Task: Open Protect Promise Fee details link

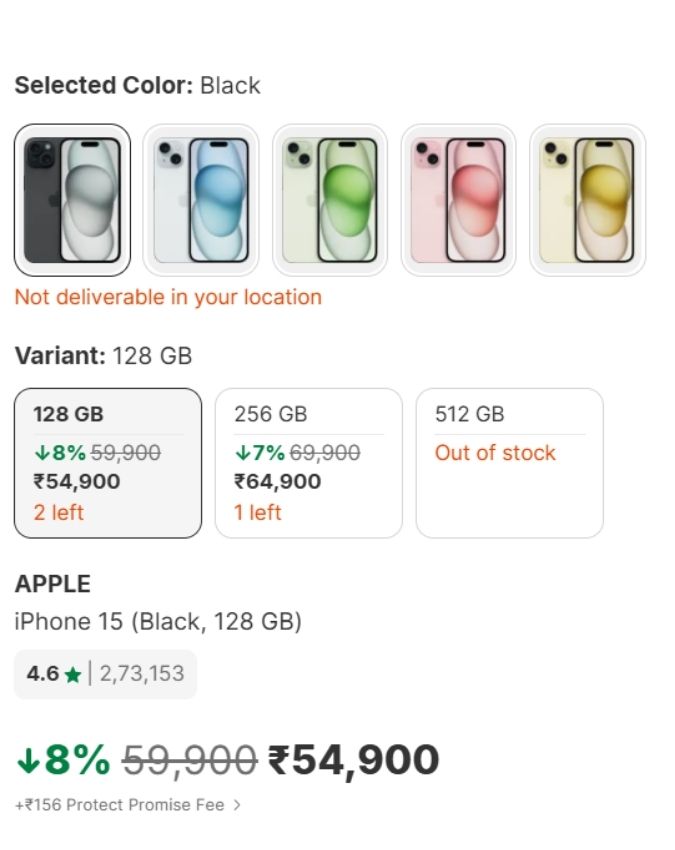Action: tap(120, 804)
